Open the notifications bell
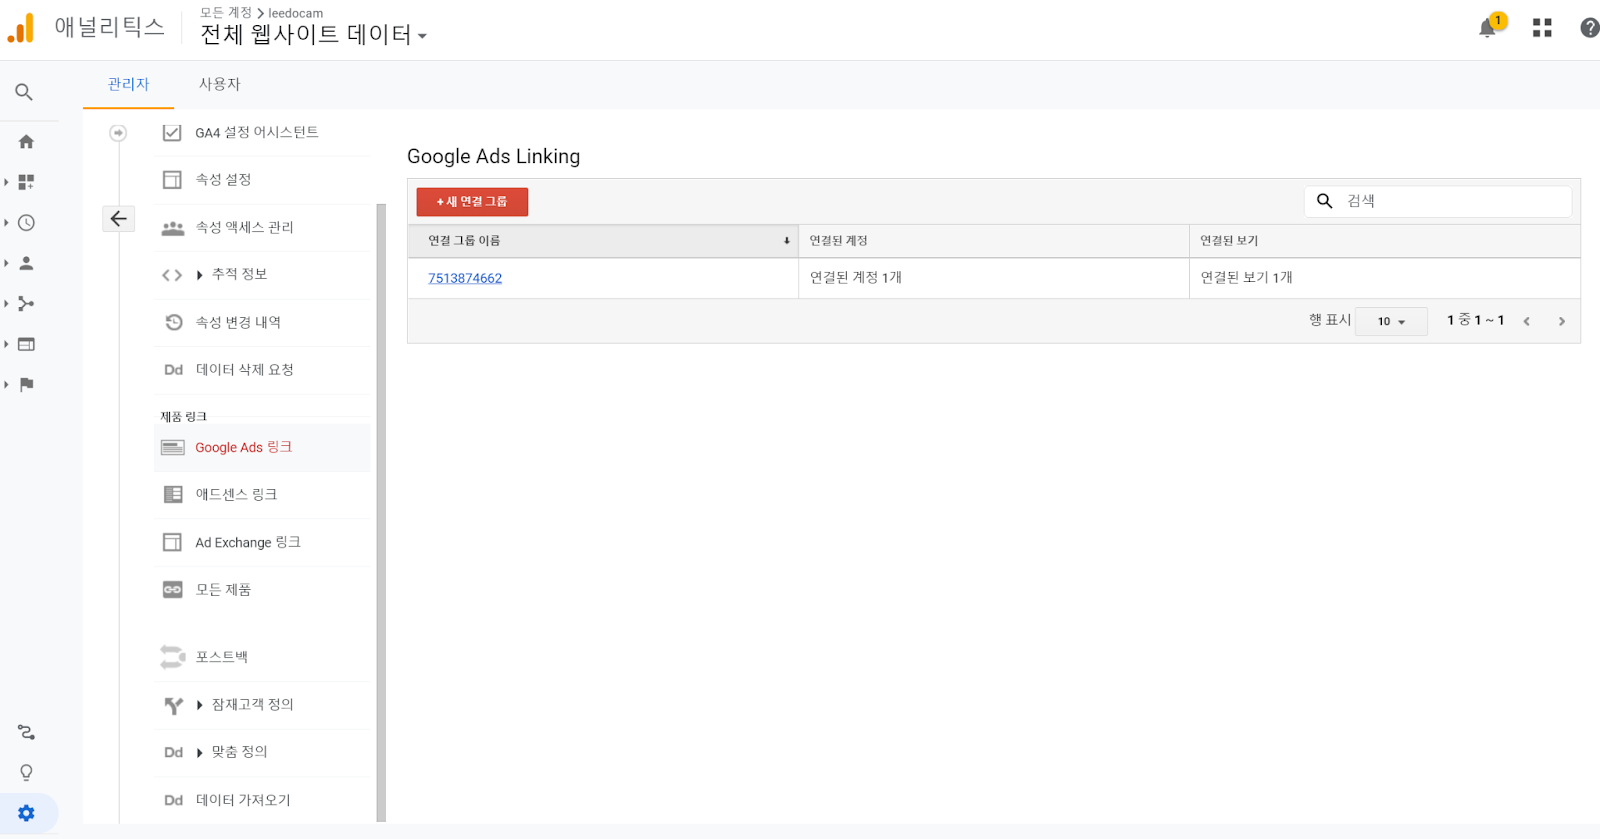Image resolution: width=1600 pixels, height=839 pixels. tap(1488, 28)
